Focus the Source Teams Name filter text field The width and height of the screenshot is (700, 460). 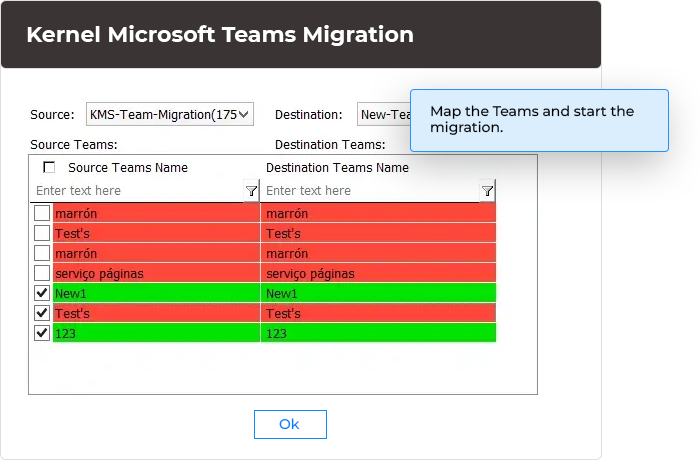coord(137,191)
